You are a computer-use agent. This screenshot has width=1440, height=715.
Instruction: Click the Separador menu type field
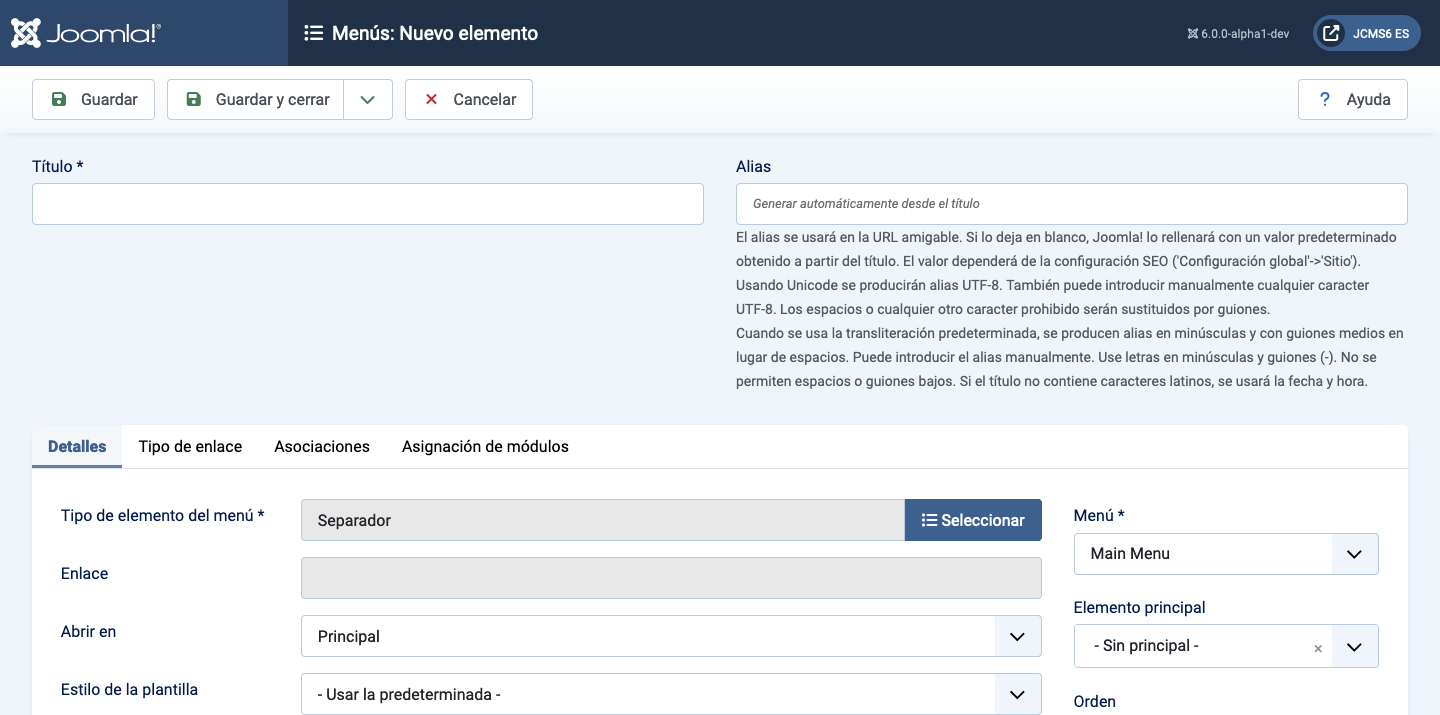[603, 520]
